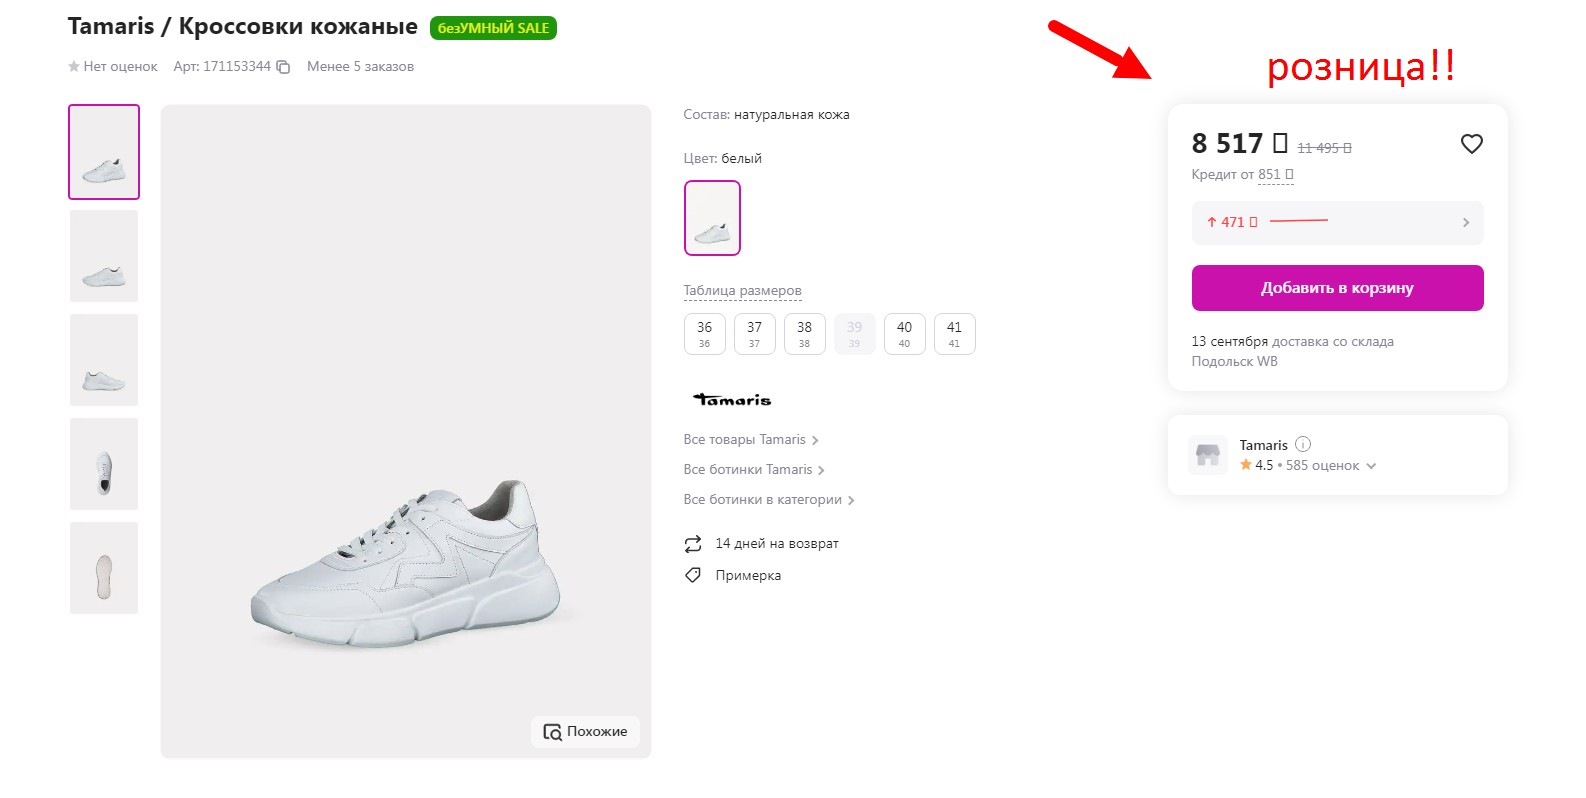This screenshot has width=1586, height=798.
Task: Click the current price 8 517
Action: [1239, 144]
